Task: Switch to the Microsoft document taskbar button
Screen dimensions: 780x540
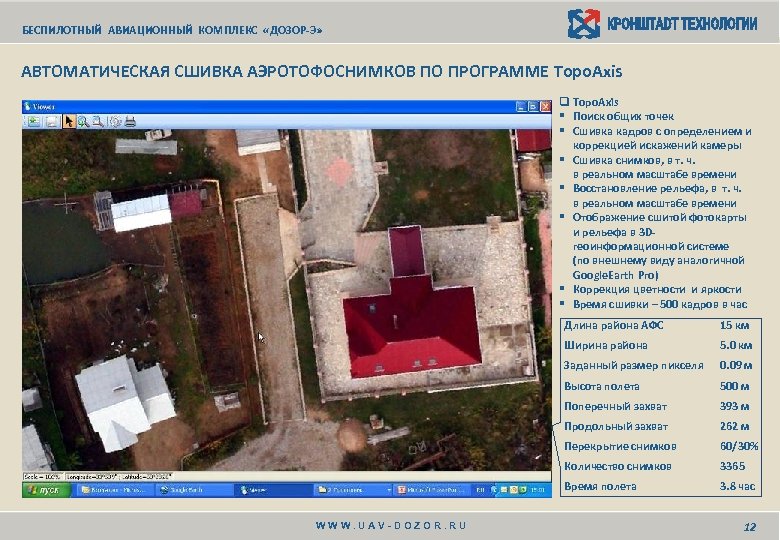Action: [x=116, y=490]
